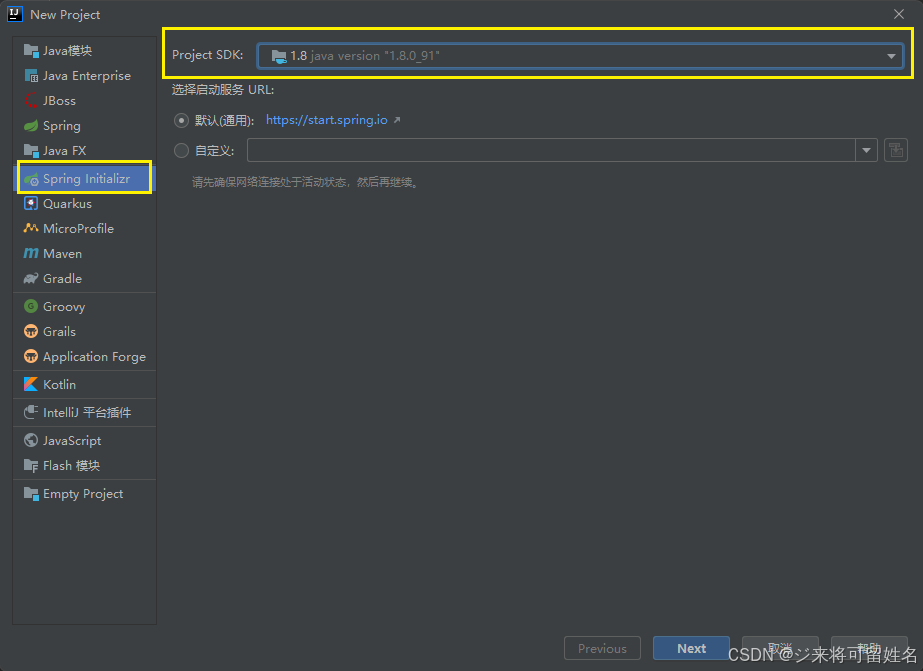This screenshot has height=671, width=923.
Task: Click the JavaScript label text
Action: [72, 441]
